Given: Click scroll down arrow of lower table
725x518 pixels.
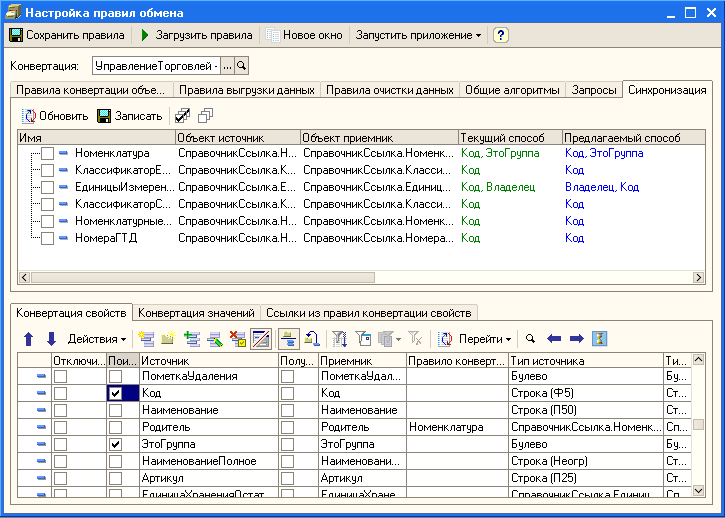Looking at the screenshot, I should 698,490.
